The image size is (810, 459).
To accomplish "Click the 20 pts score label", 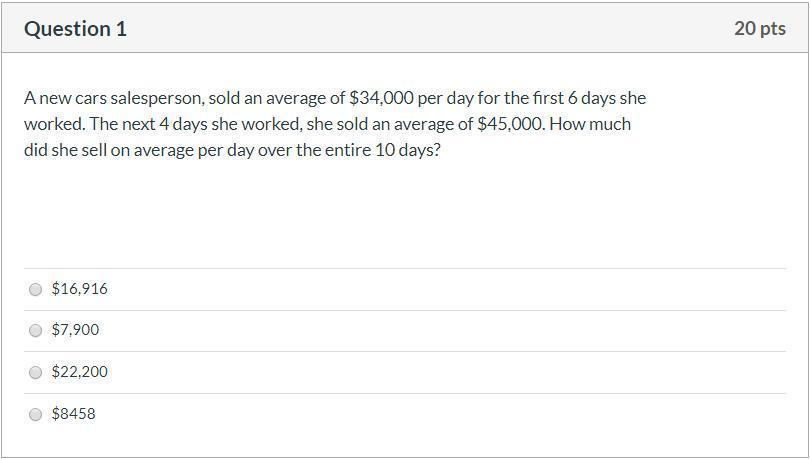I will click(759, 29).
